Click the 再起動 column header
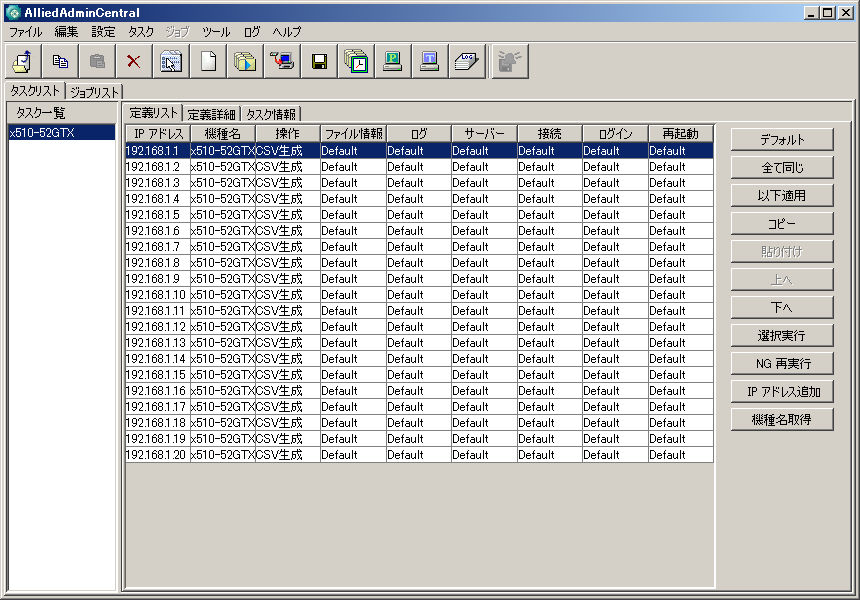Viewport: 860px width, 600px height. 681,134
